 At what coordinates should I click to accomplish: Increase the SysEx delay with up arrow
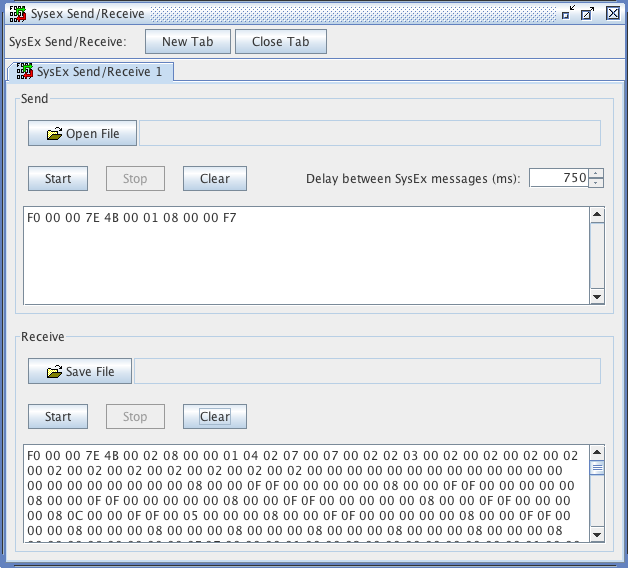click(597, 173)
